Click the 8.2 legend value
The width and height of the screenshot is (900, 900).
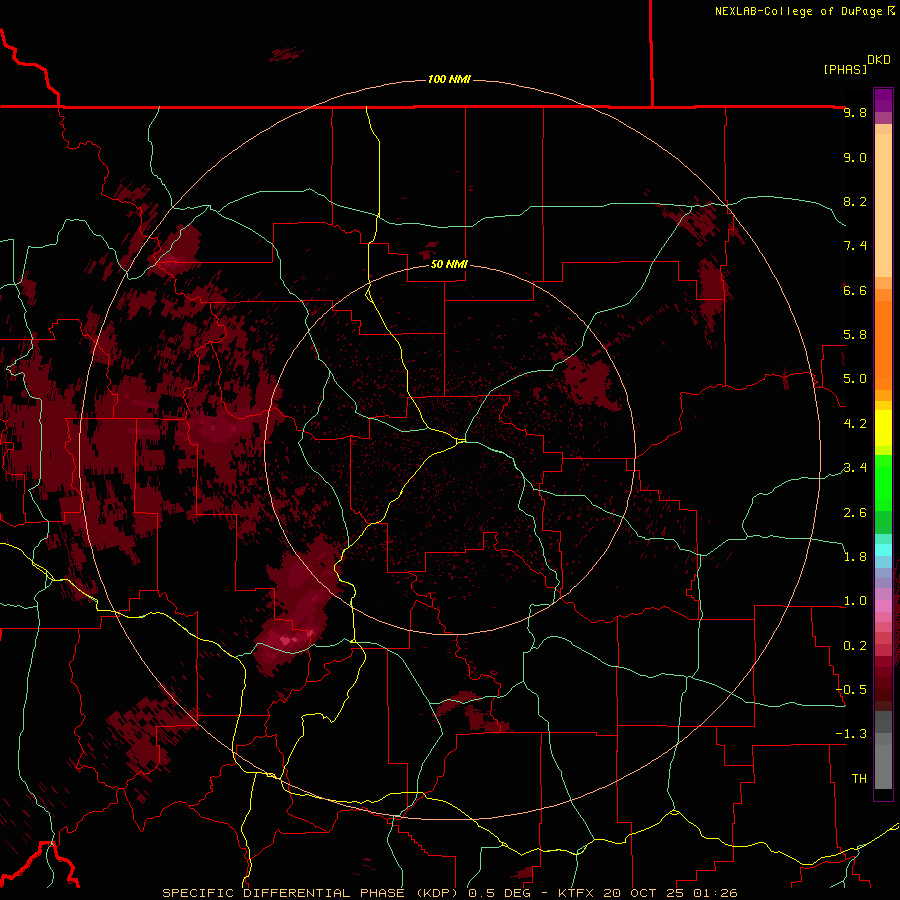tap(855, 201)
